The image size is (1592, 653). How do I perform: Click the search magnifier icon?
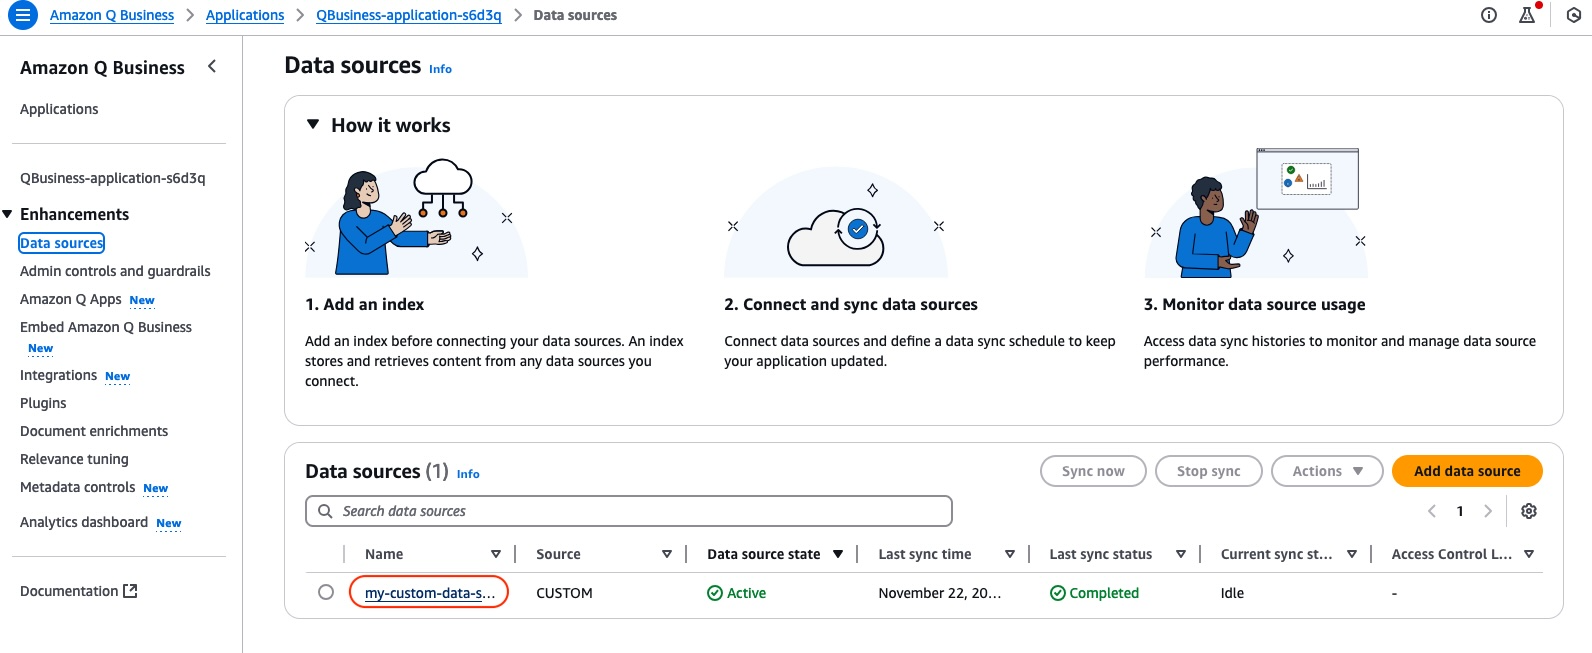pyautogui.click(x=325, y=511)
